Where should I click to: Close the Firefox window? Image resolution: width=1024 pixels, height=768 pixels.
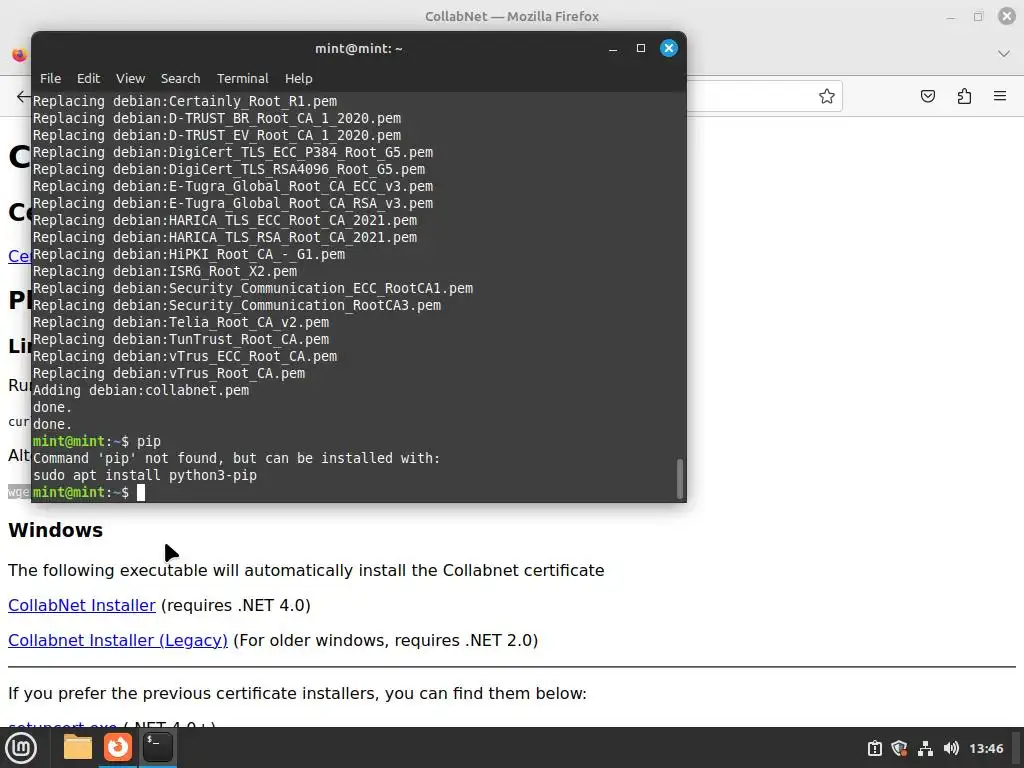(1006, 16)
